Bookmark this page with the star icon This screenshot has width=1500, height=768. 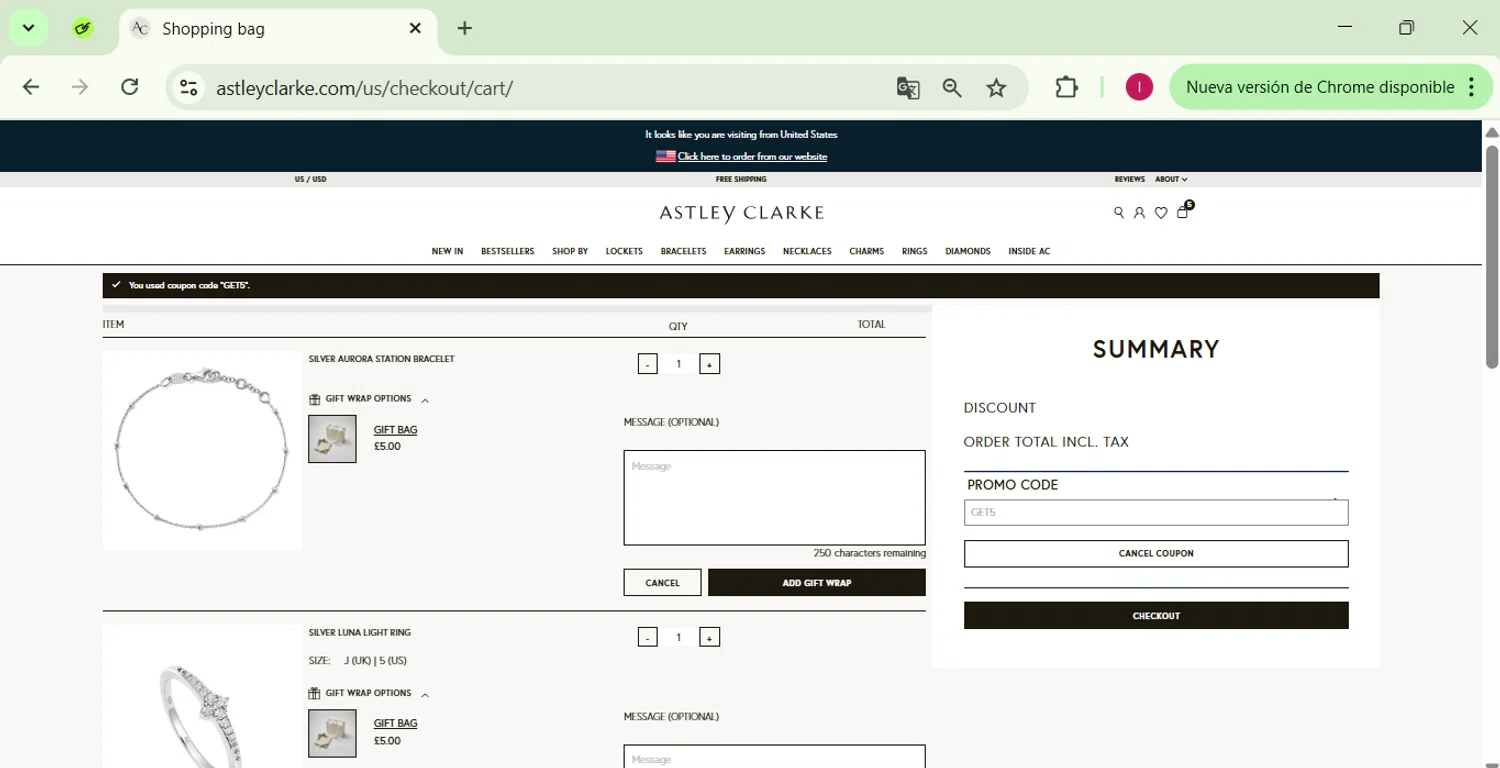(996, 88)
